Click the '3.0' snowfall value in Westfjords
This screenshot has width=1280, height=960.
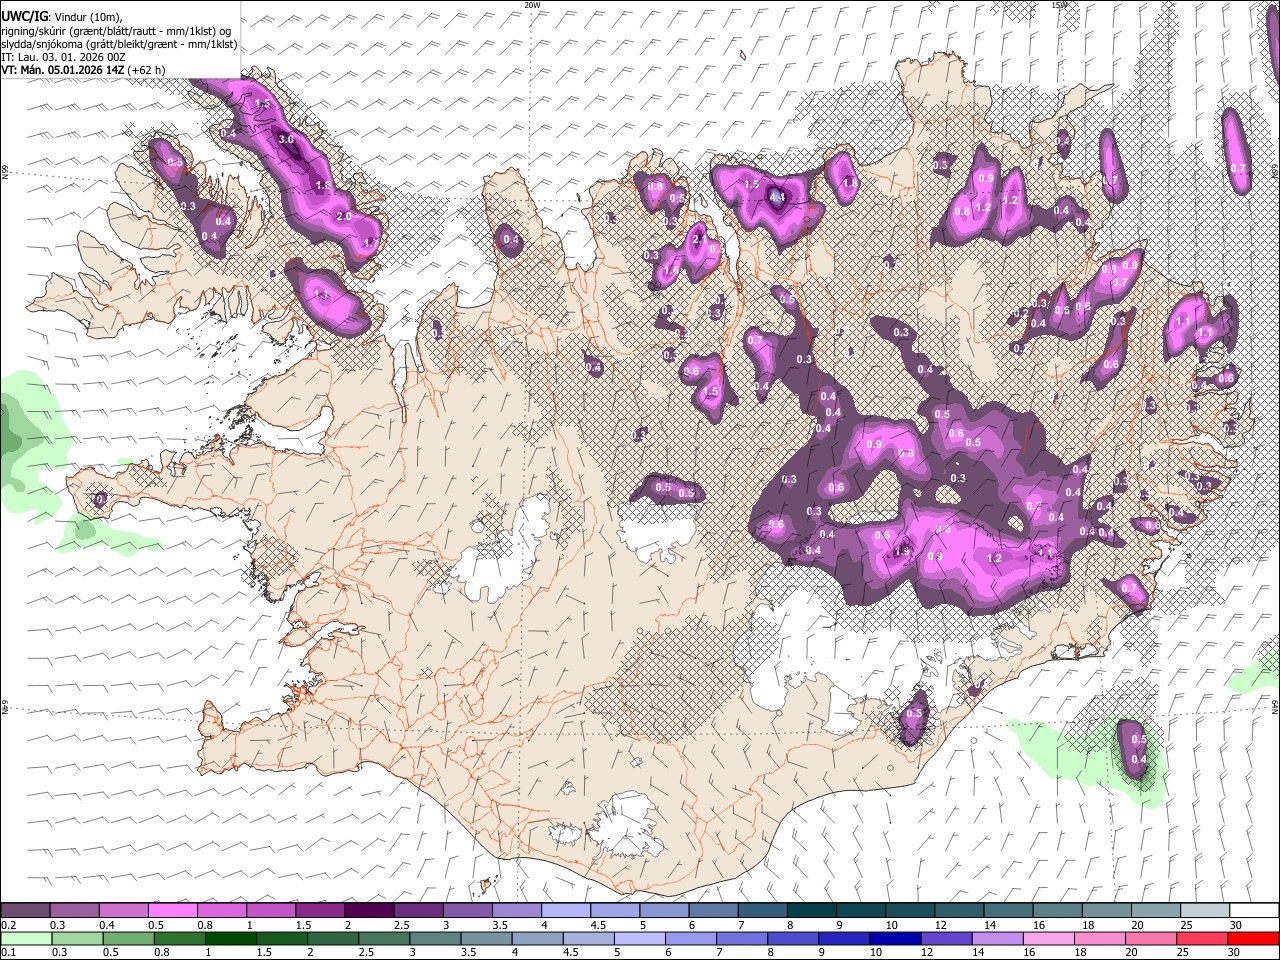click(285, 139)
